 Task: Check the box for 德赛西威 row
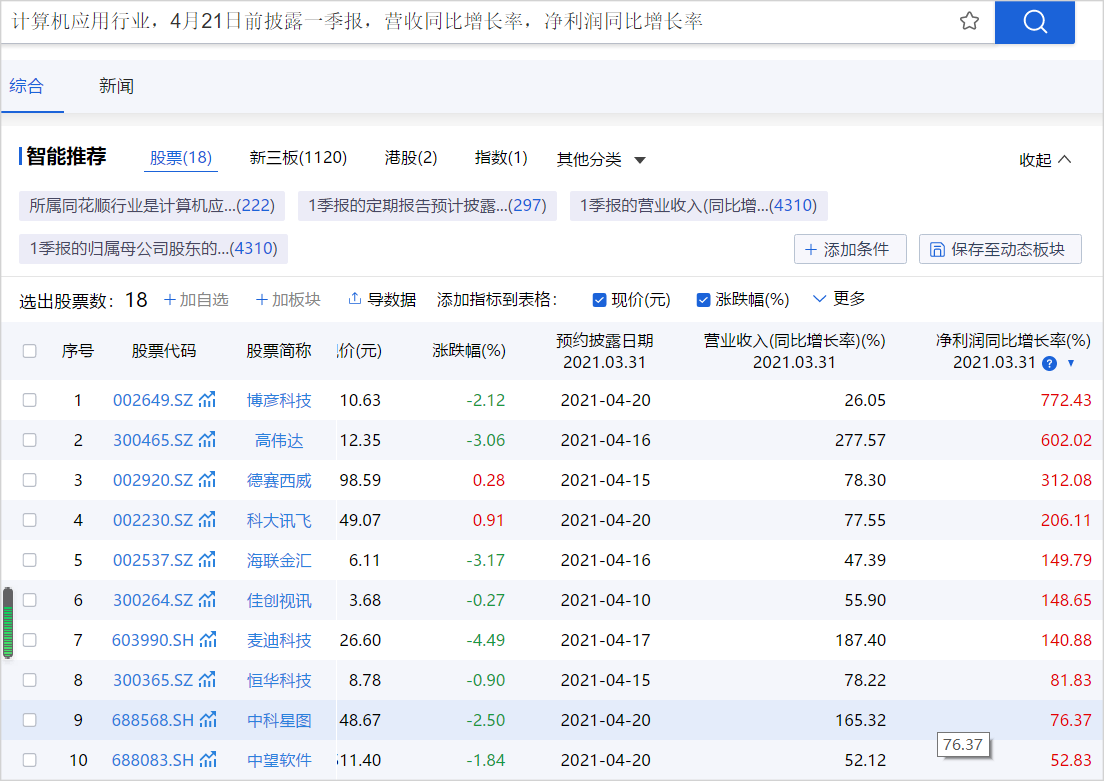[30, 480]
